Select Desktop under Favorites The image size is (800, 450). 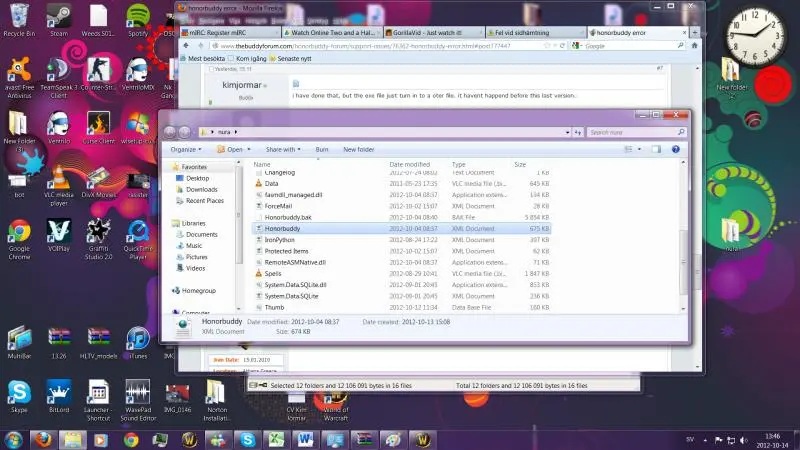(197, 178)
